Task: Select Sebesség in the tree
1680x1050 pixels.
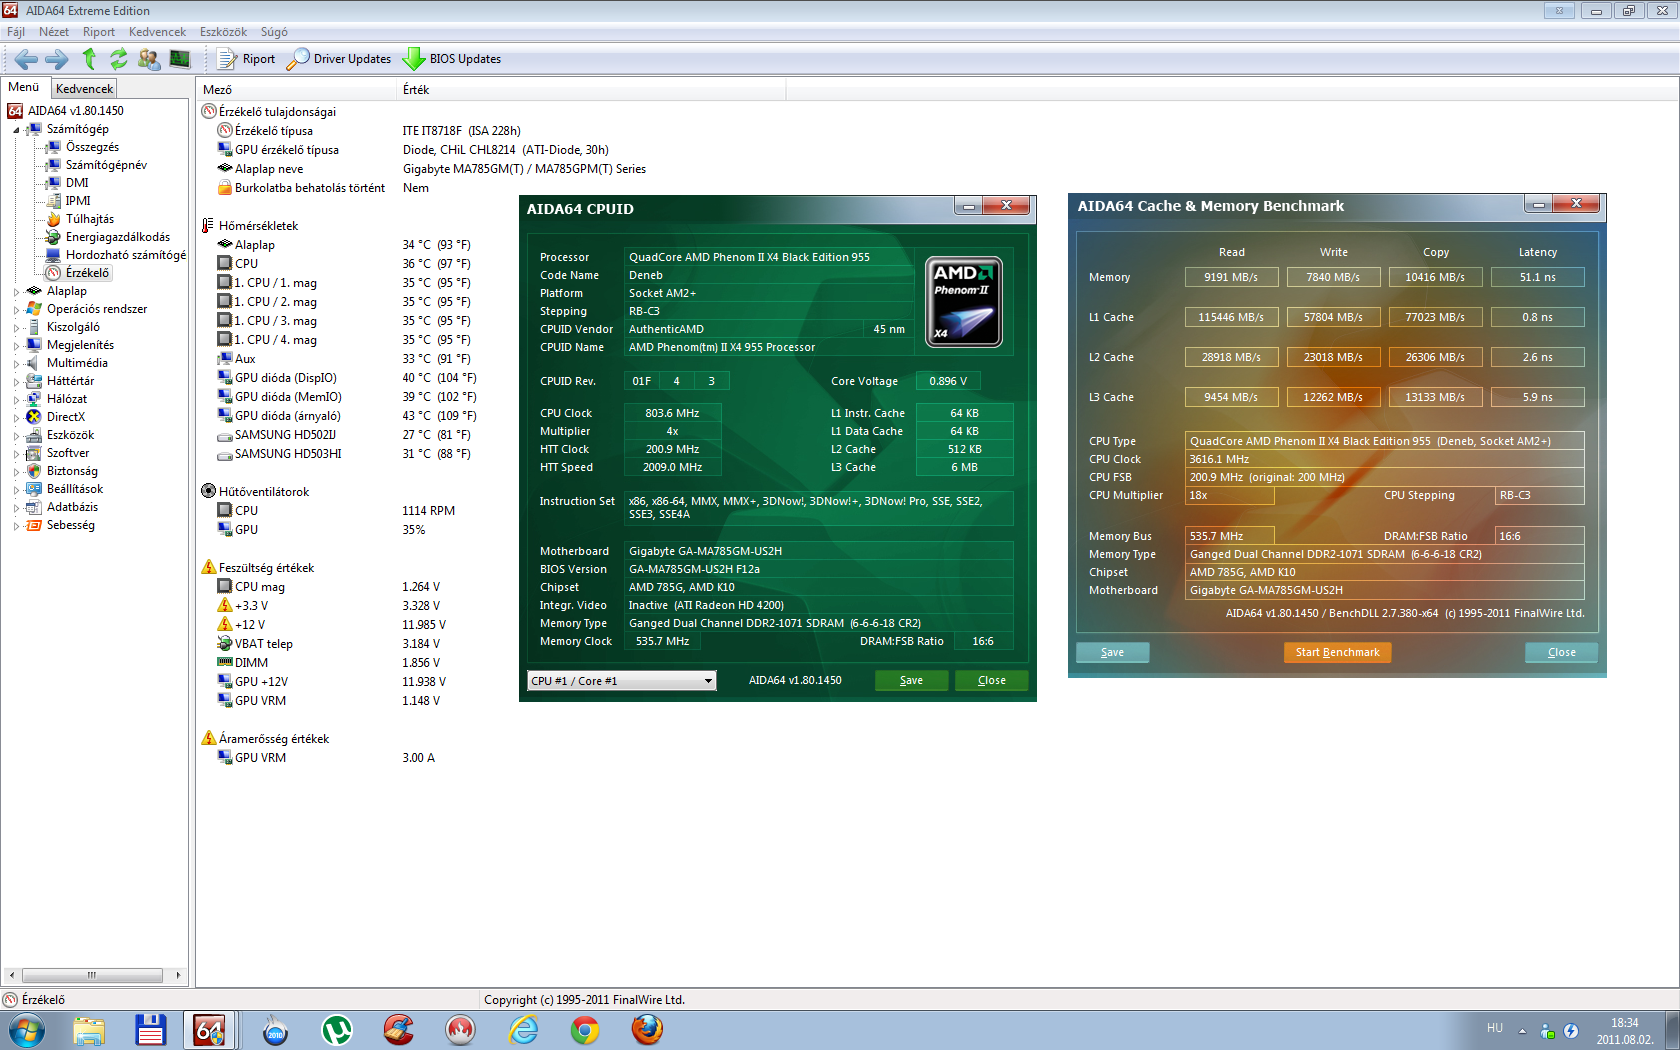Action: coord(70,525)
